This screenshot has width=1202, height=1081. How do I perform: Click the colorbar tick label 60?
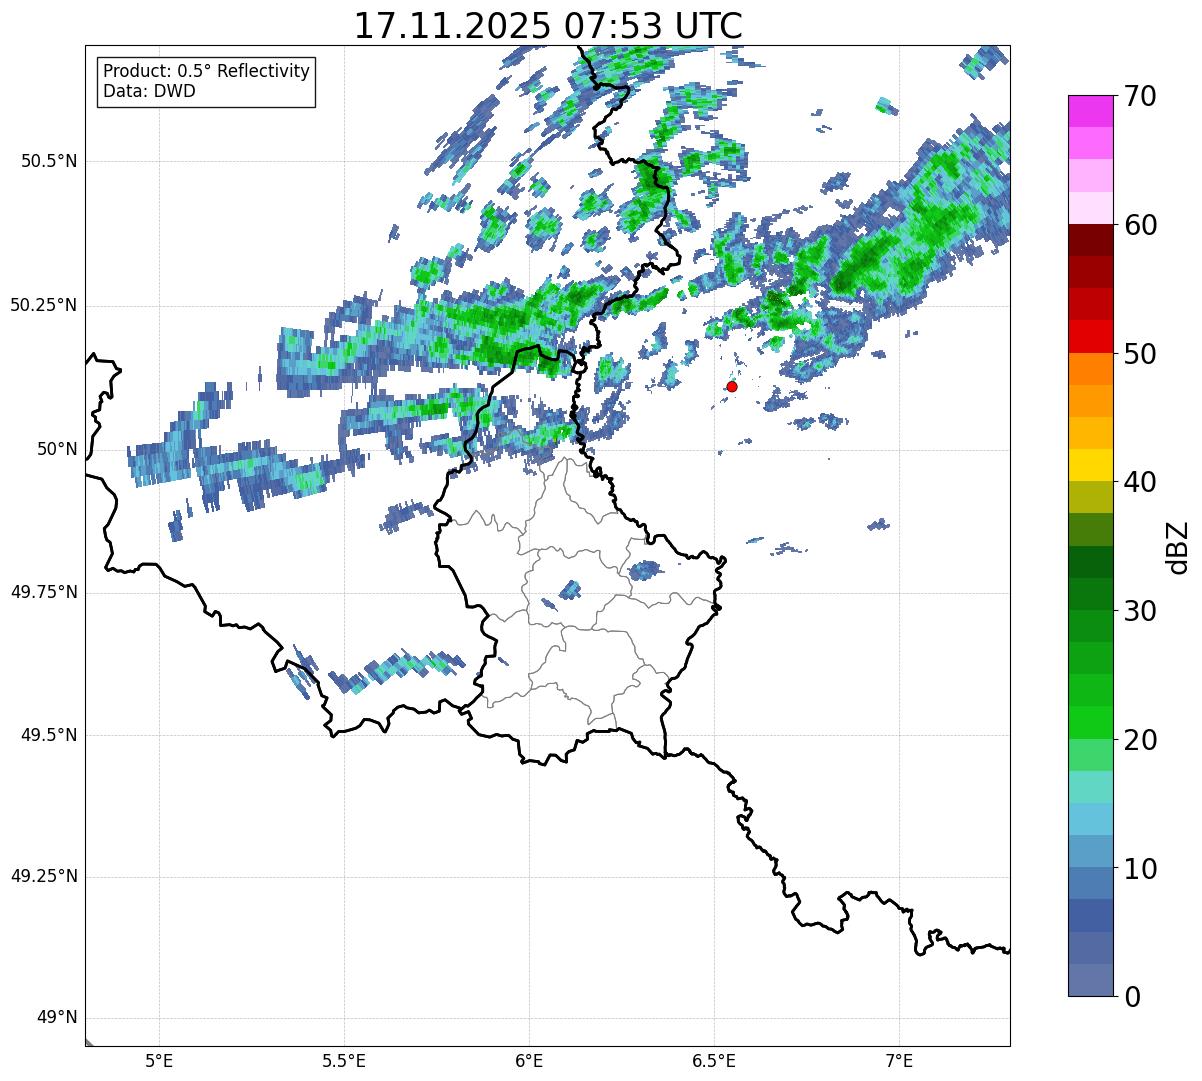click(1140, 225)
